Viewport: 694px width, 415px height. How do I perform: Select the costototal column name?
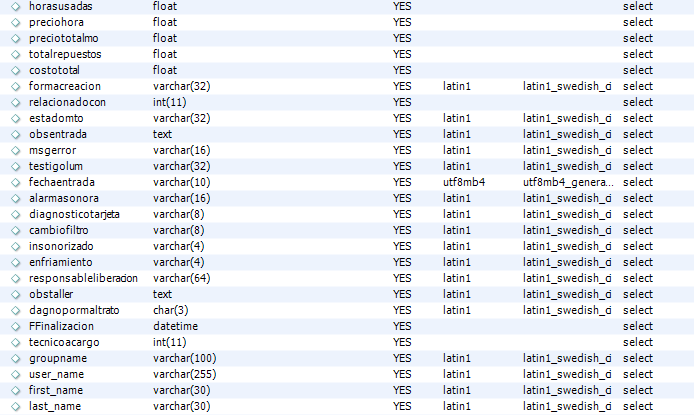point(57,70)
